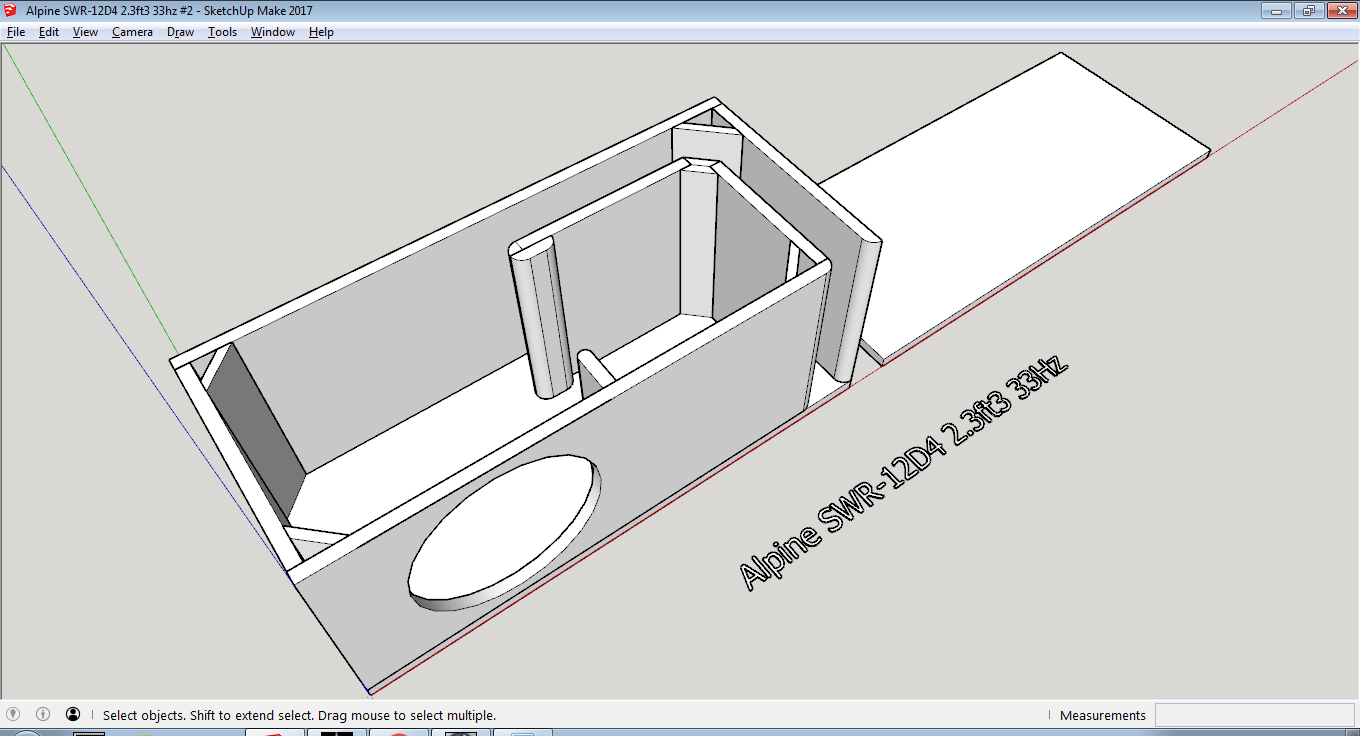Click the user sign-in status icon
Screen dimensions: 1360x736
73,714
